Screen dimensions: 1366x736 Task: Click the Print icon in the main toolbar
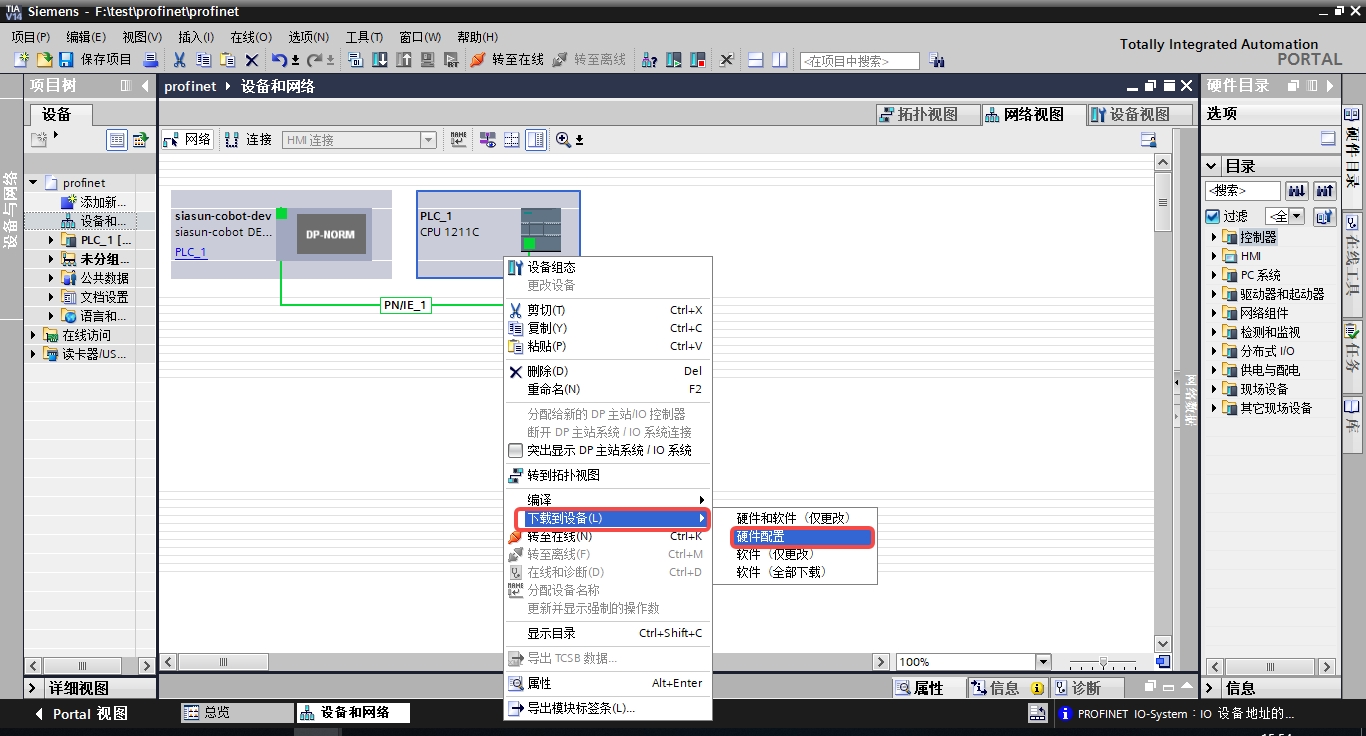click(x=151, y=60)
